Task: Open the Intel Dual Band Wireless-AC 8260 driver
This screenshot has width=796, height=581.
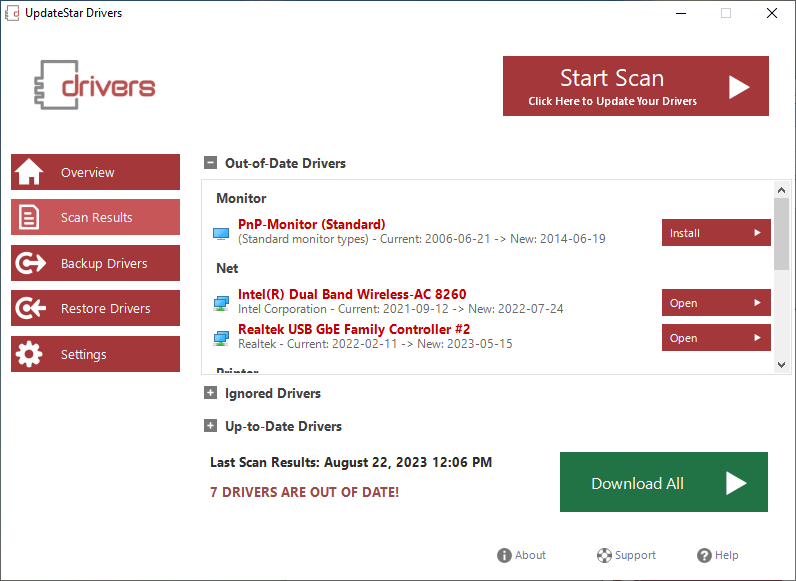Action: point(715,303)
